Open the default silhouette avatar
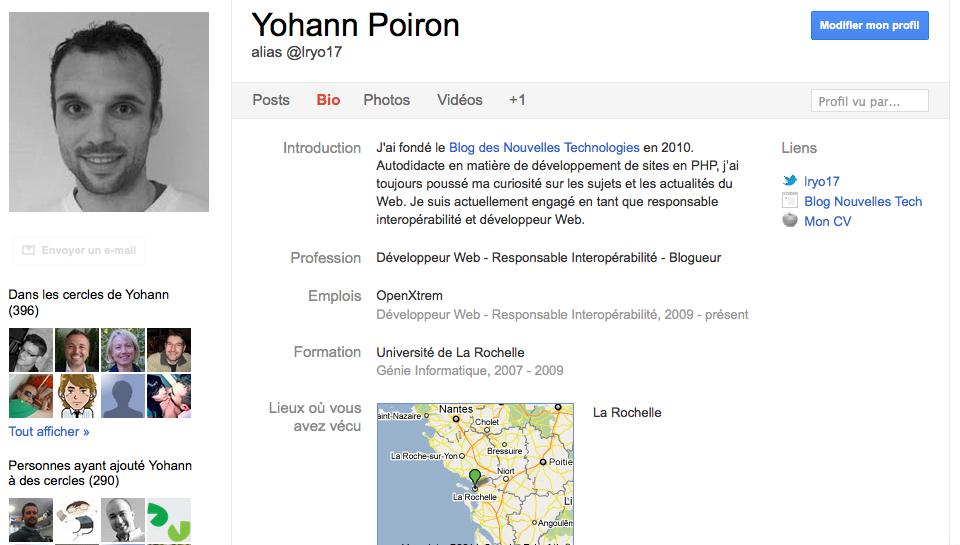960x545 pixels. click(122, 396)
